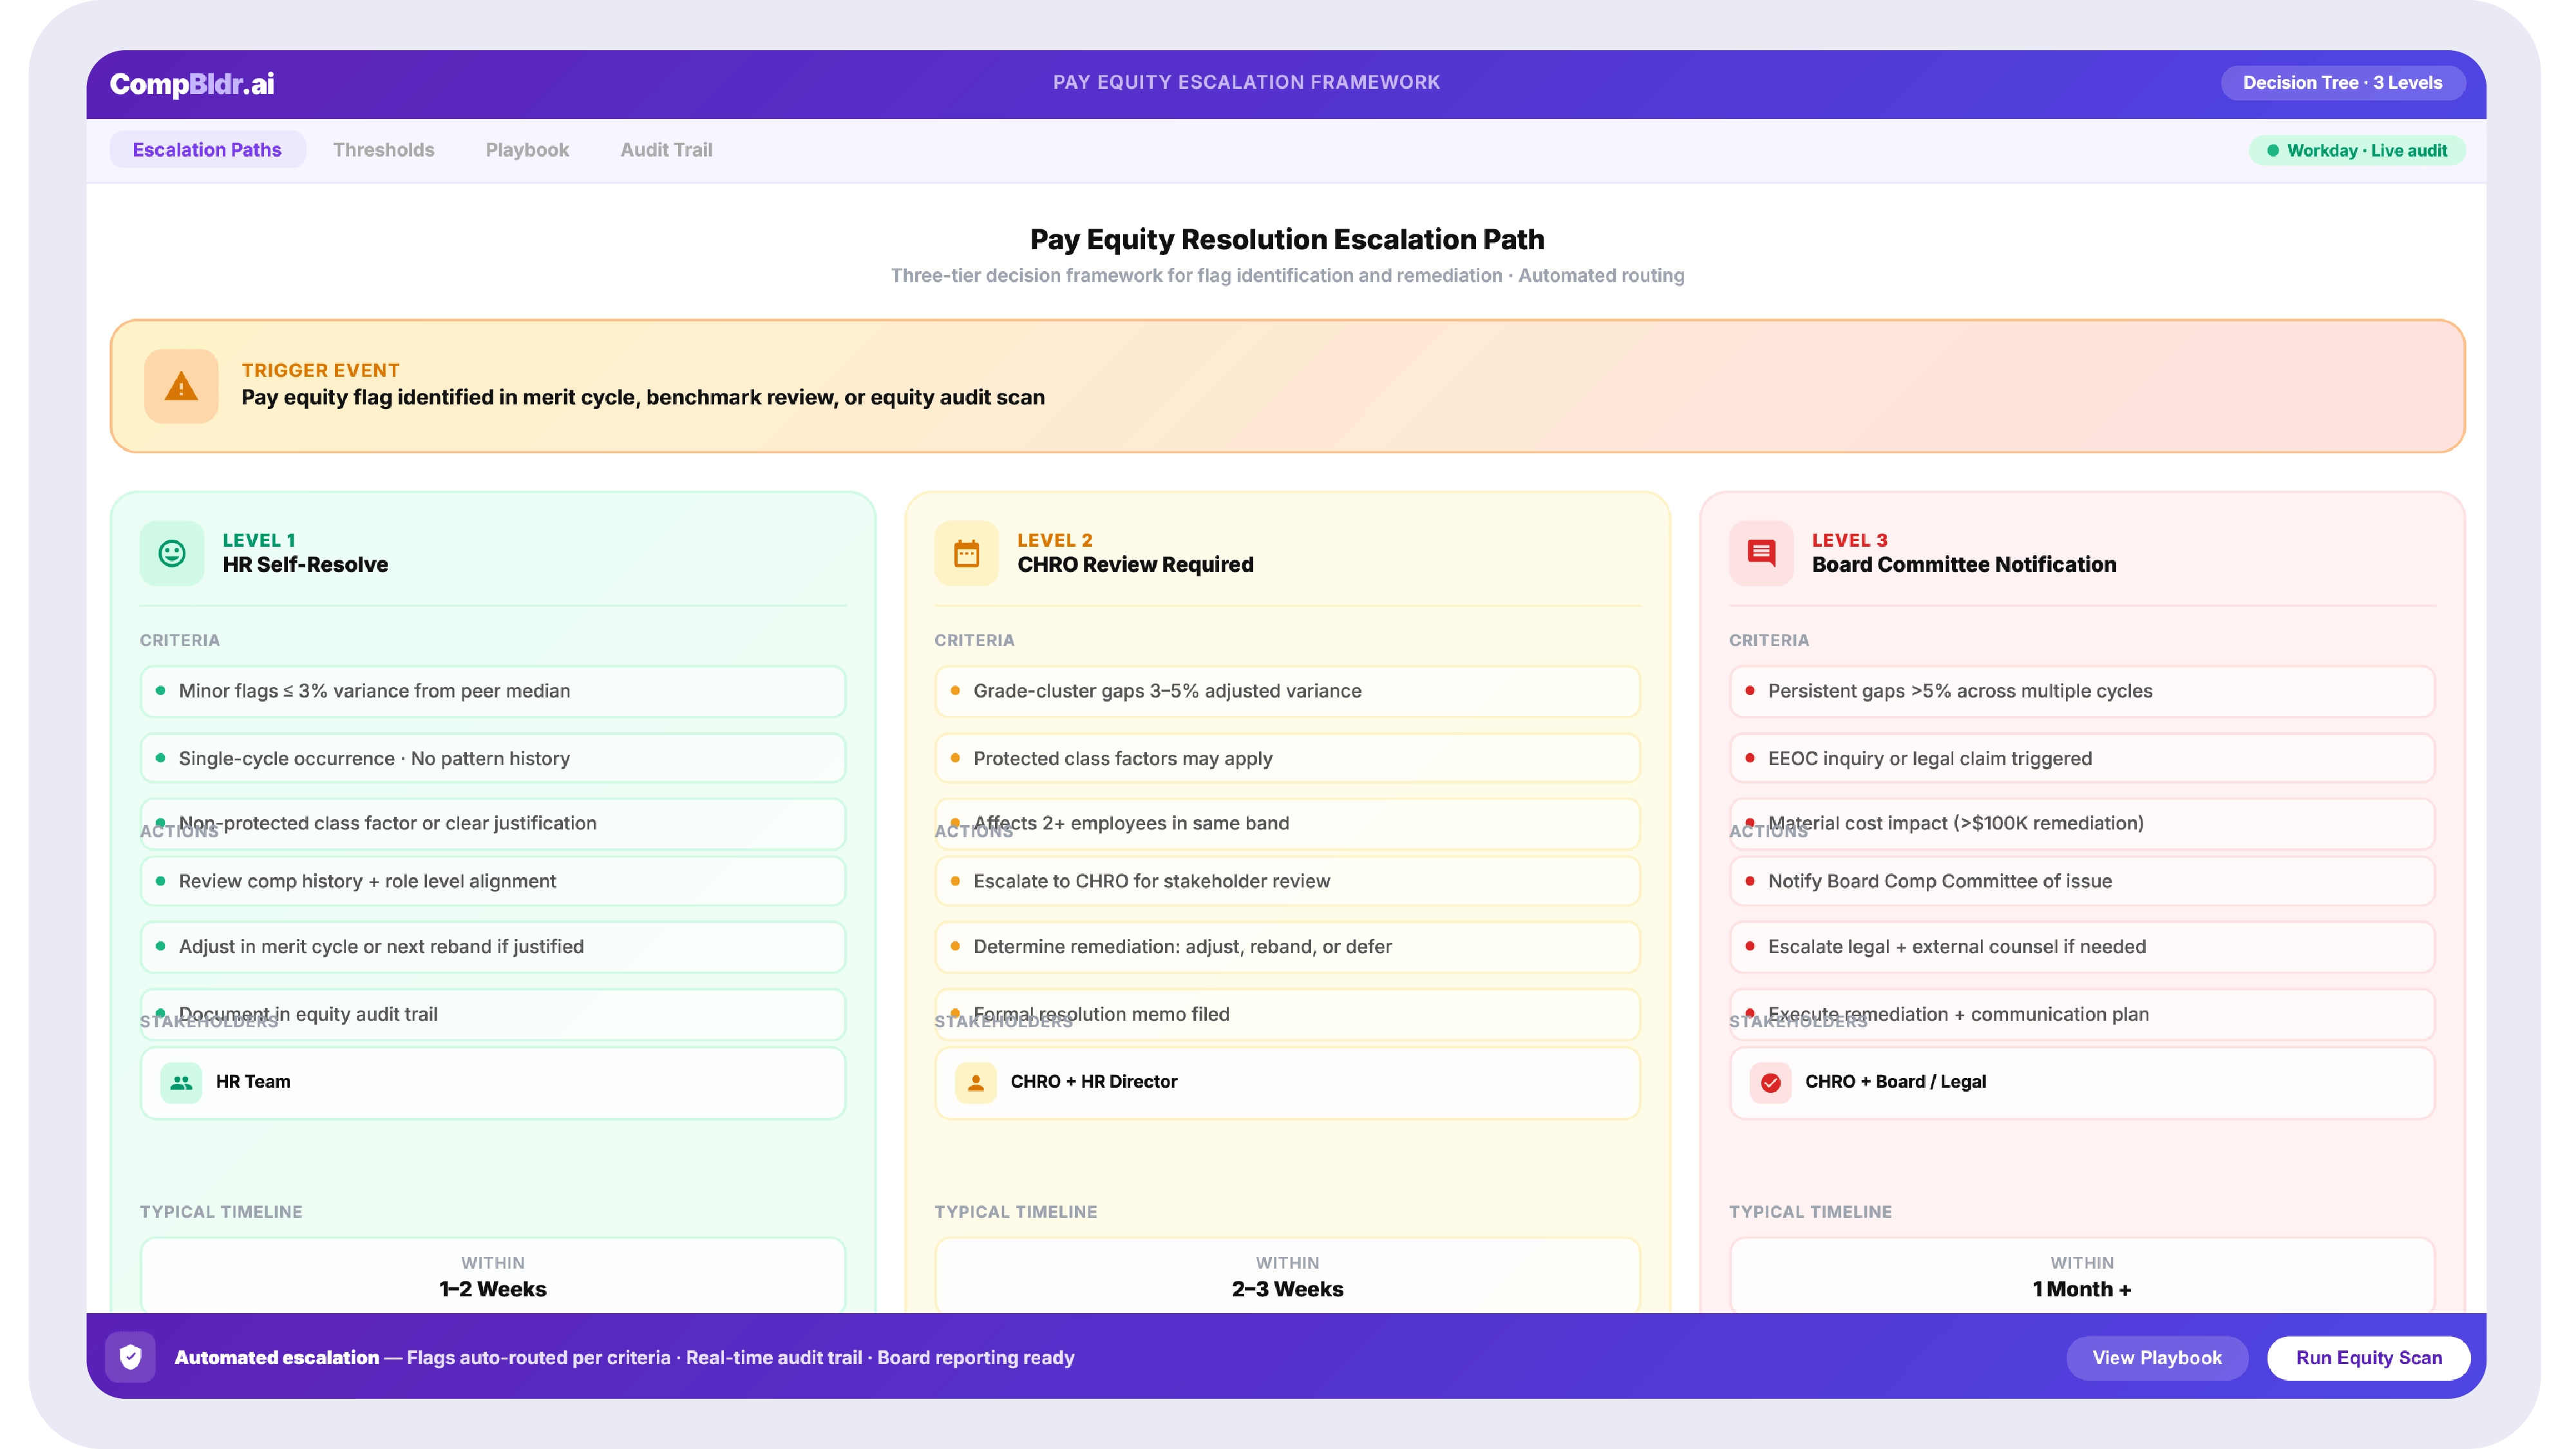Click the Level 3 message icon
Screen dimensions: 2576x1449
click(1761, 553)
